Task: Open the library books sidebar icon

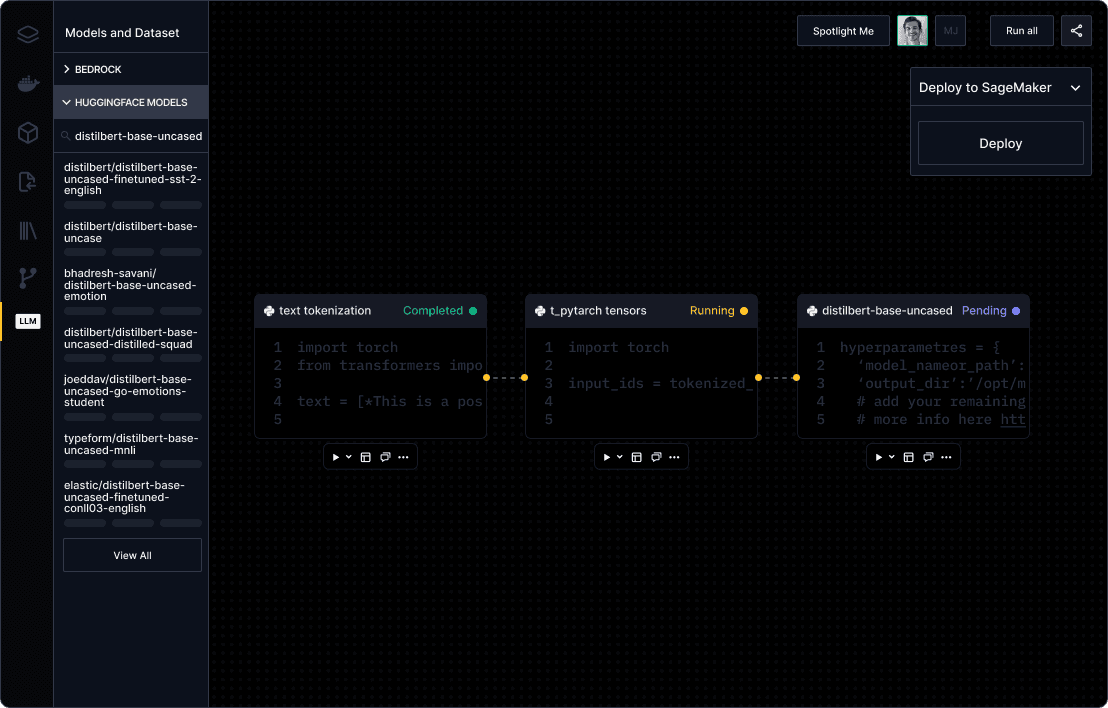Action: pyautogui.click(x=28, y=230)
